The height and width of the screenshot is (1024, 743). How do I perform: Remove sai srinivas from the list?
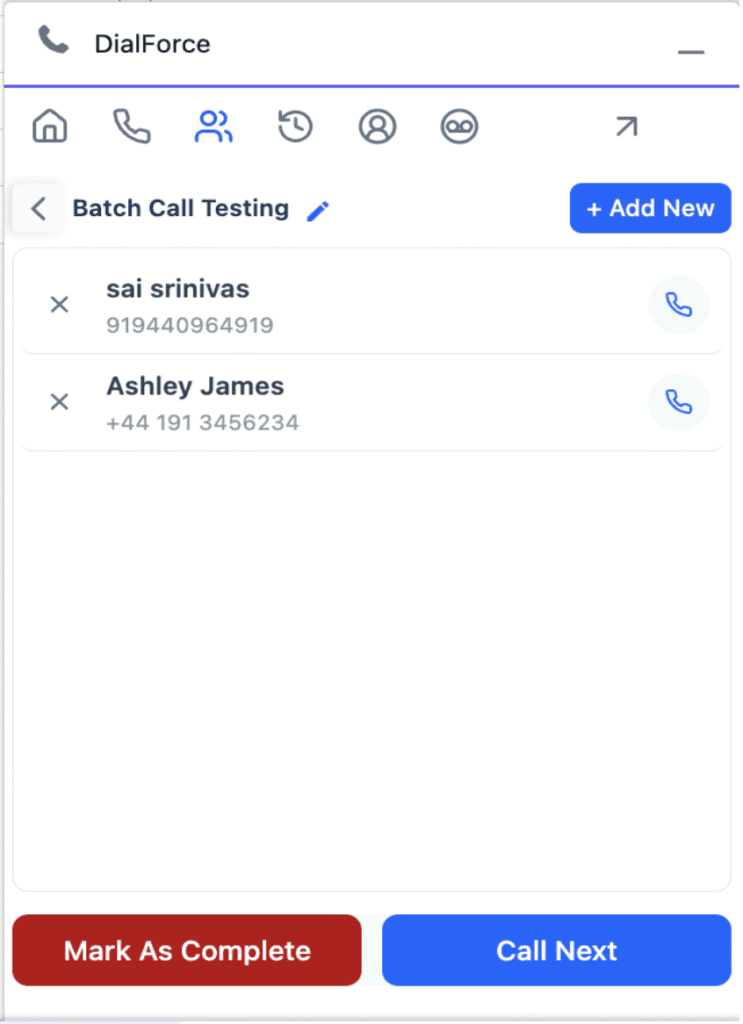tap(59, 305)
